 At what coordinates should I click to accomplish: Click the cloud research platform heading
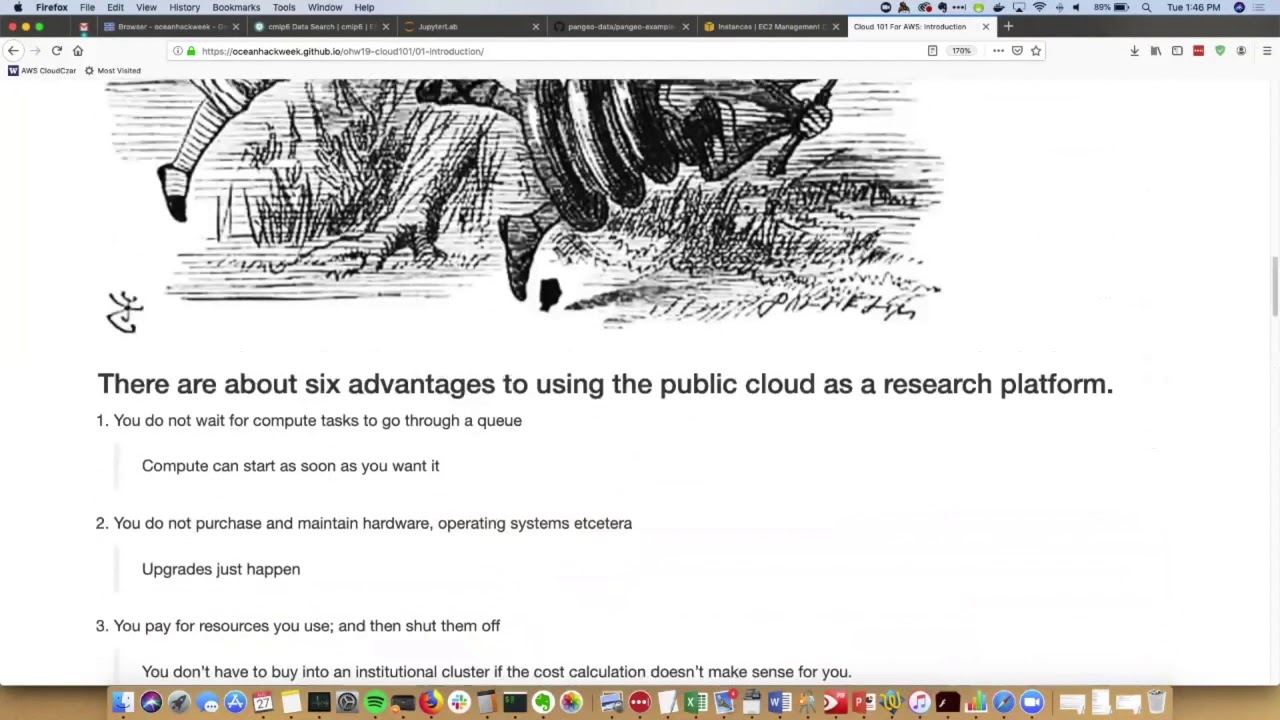pyautogui.click(x=605, y=384)
